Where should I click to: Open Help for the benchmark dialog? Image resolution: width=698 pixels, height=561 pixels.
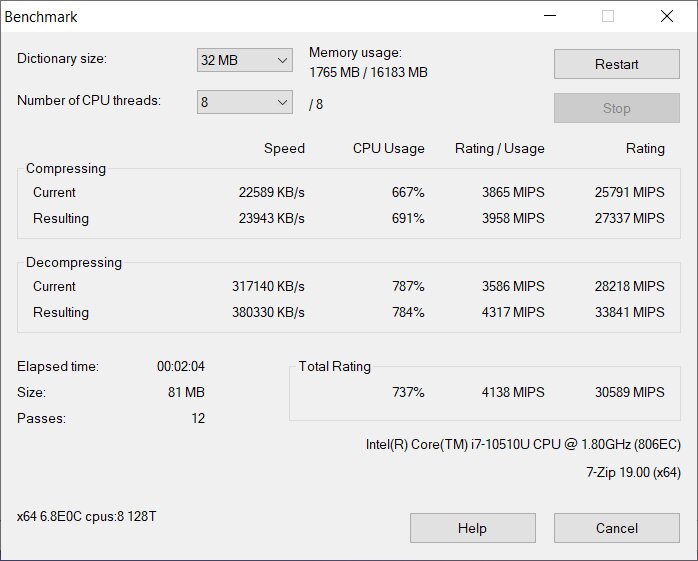coord(472,528)
